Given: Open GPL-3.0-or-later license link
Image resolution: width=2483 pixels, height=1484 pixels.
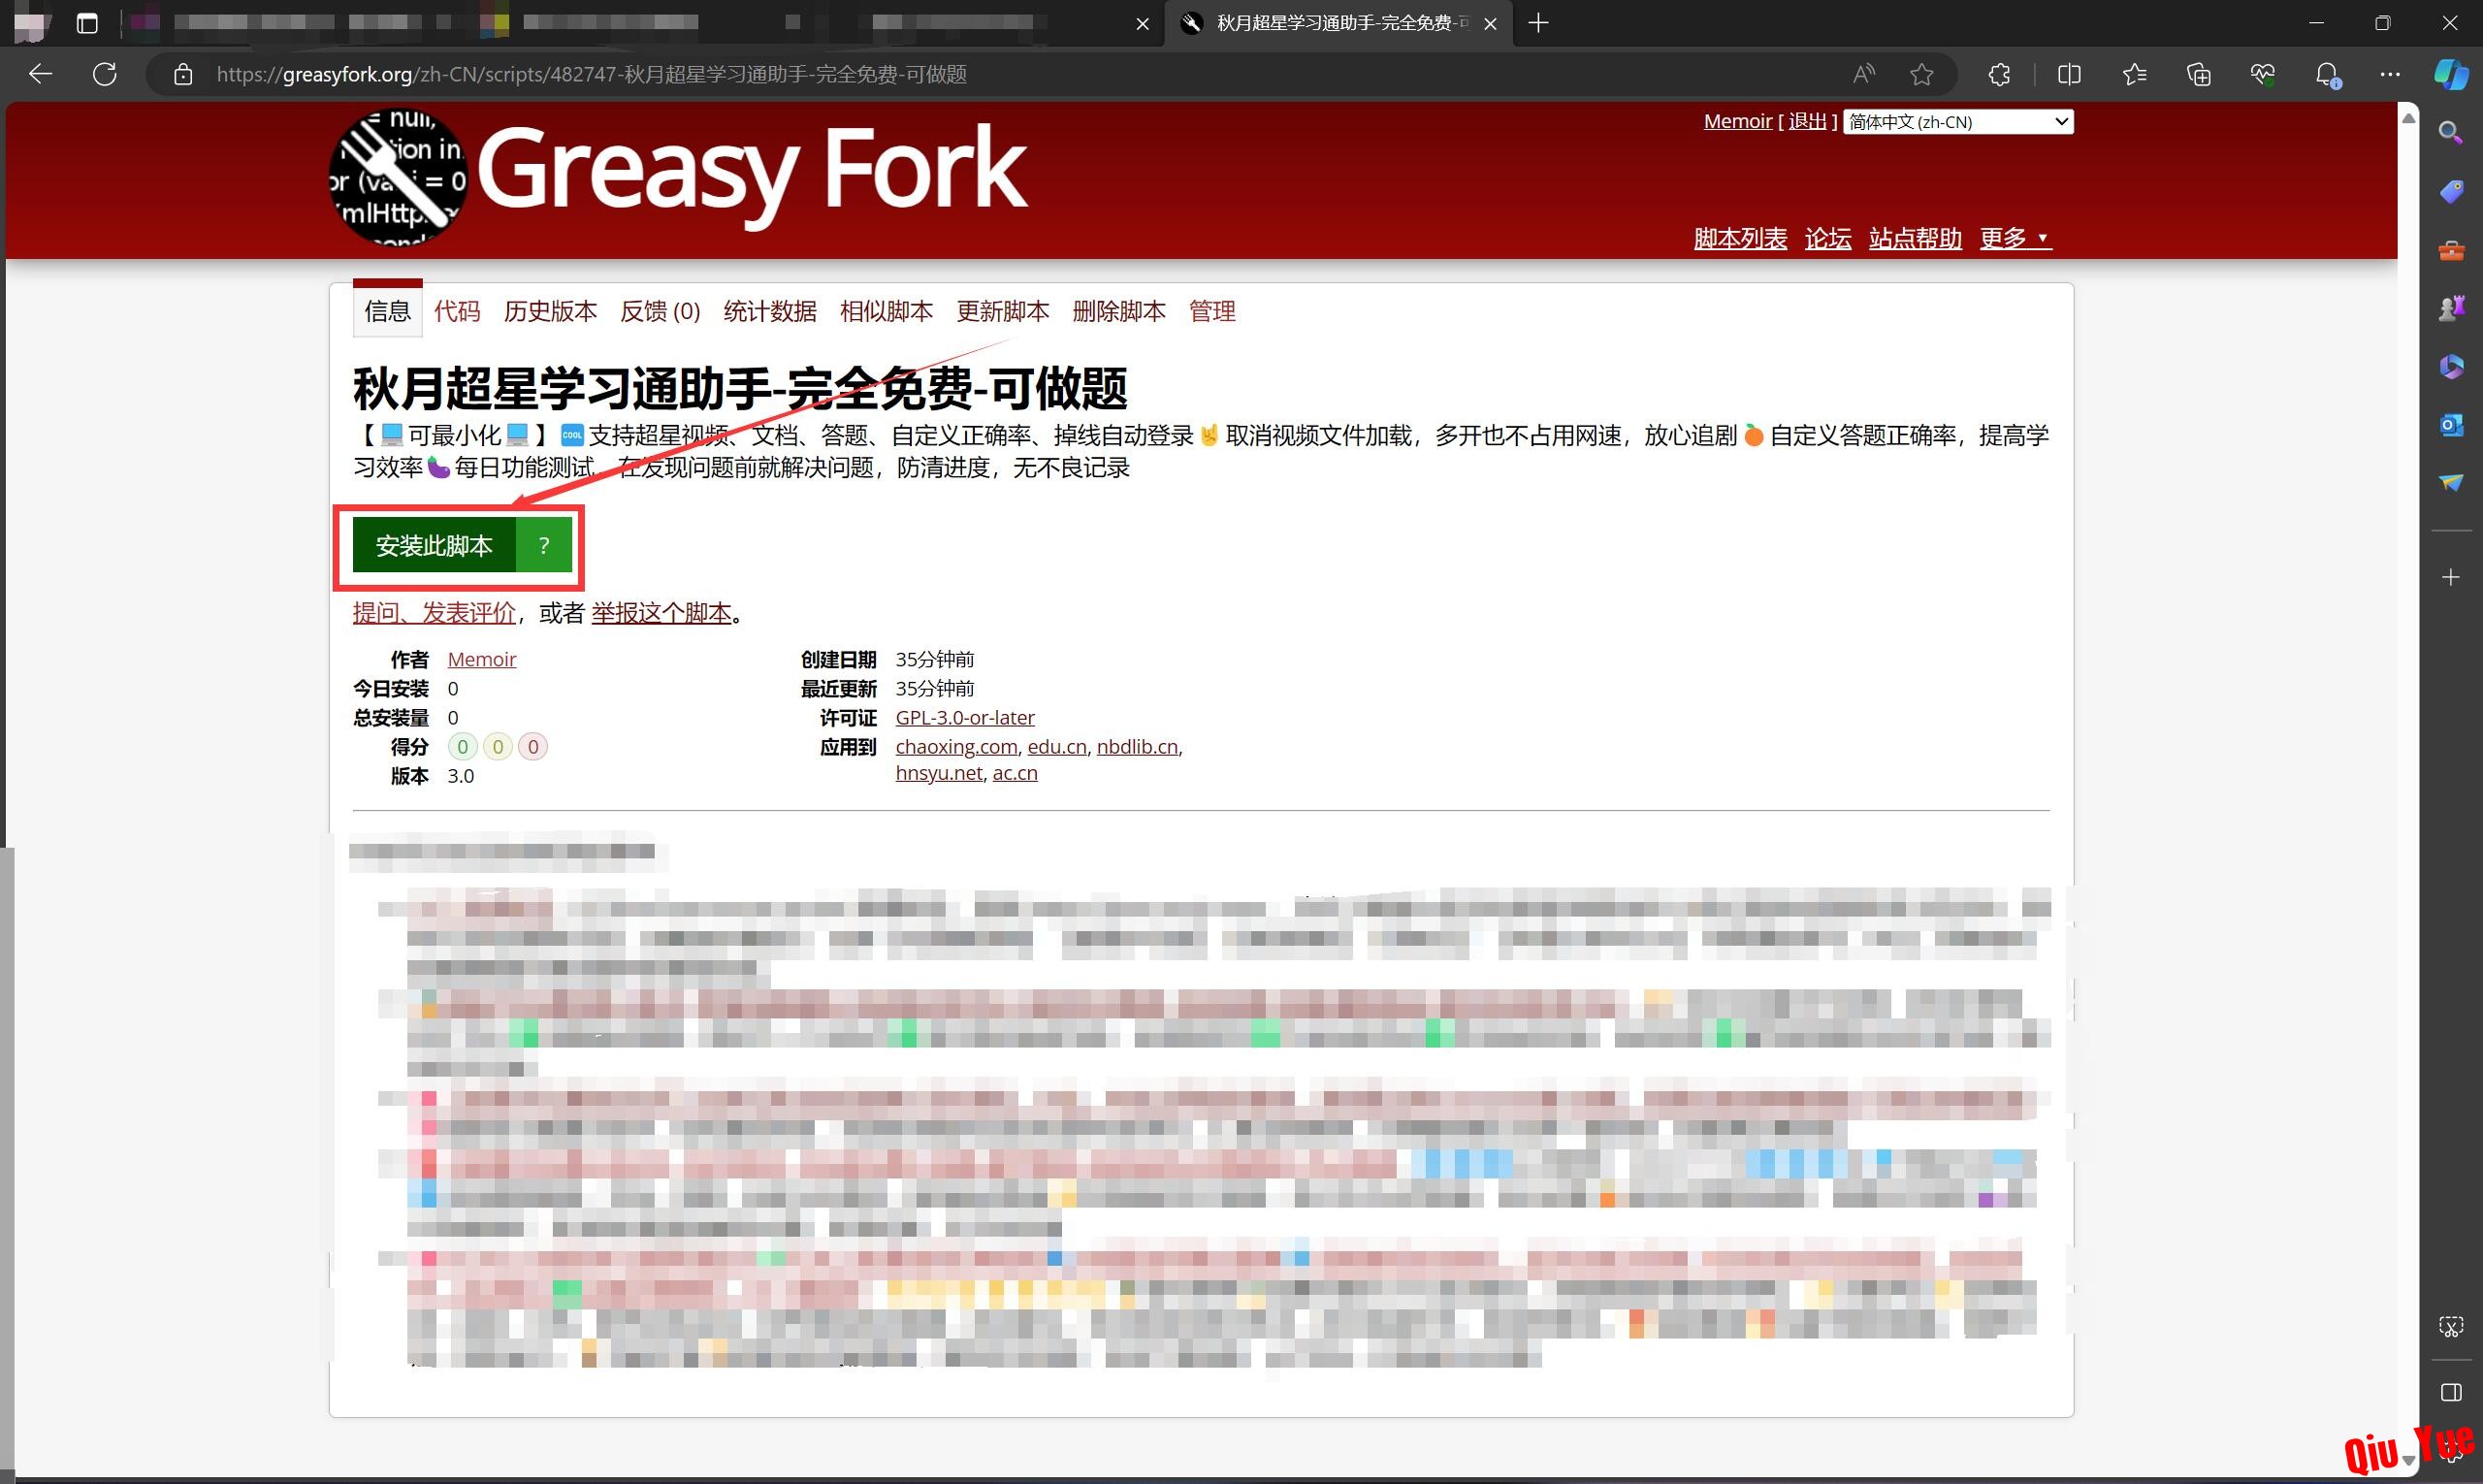Looking at the screenshot, I should pyautogui.click(x=965, y=717).
